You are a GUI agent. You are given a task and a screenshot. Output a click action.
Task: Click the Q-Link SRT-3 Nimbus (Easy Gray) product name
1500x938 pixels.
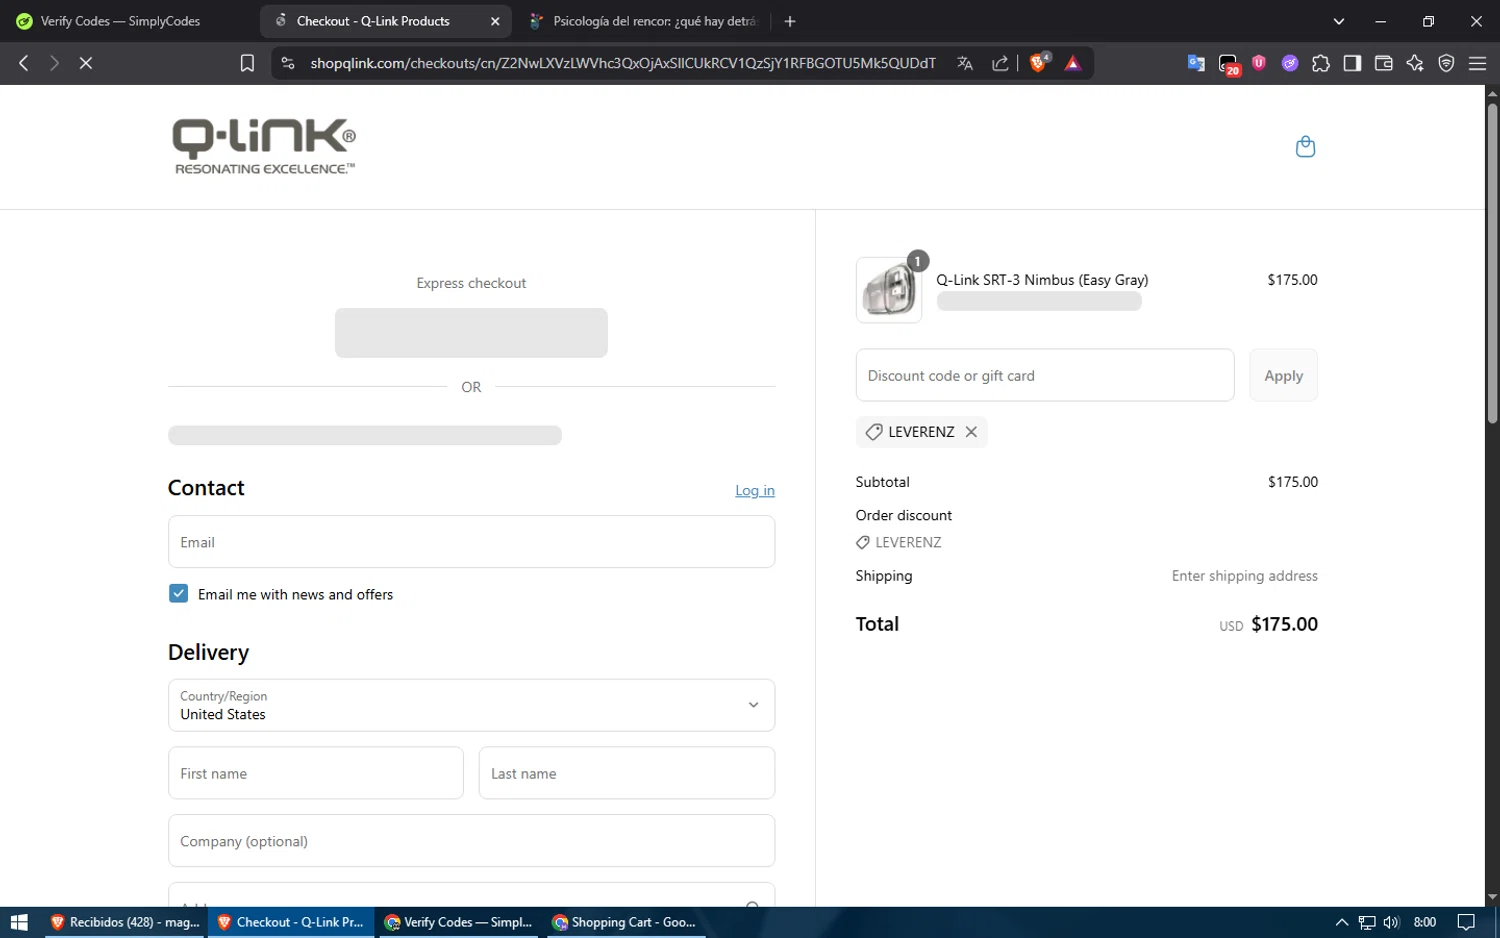coord(1042,280)
